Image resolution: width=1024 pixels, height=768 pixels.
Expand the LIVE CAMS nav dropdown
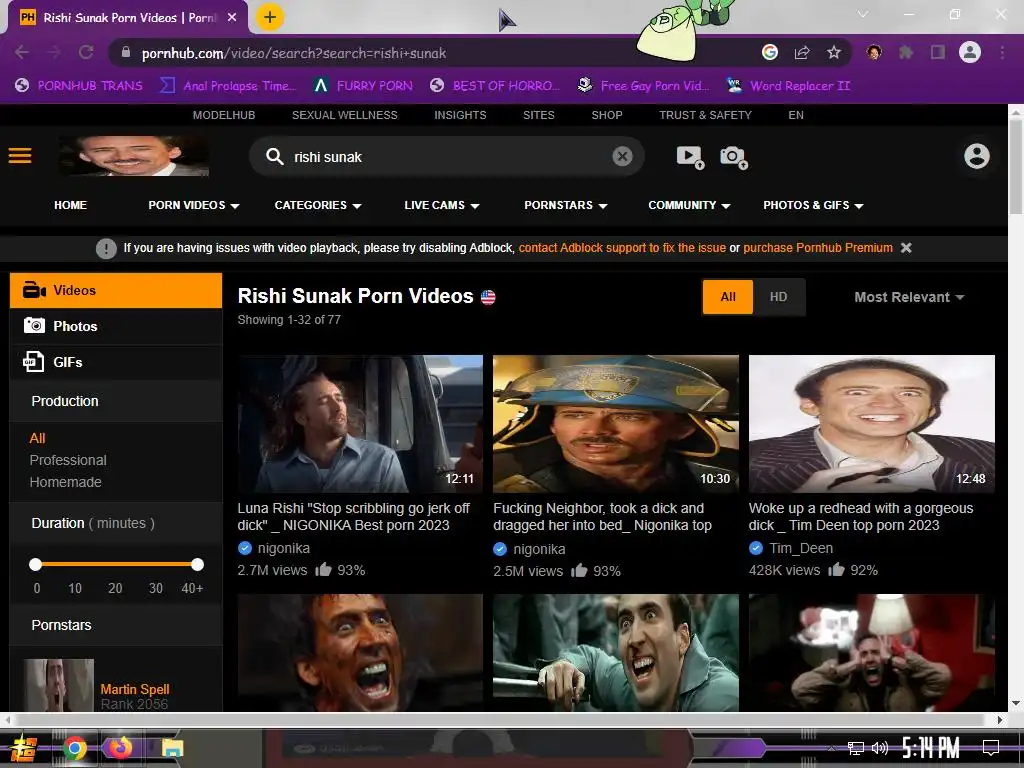point(441,205)
